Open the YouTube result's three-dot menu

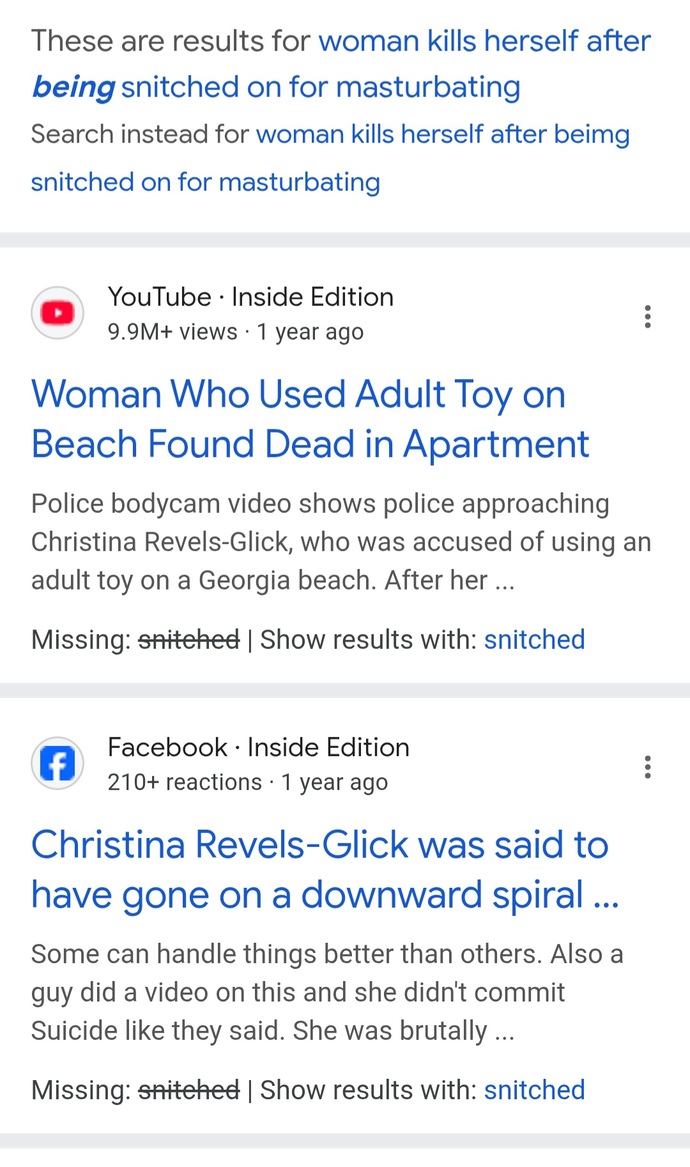pos(648,316)
